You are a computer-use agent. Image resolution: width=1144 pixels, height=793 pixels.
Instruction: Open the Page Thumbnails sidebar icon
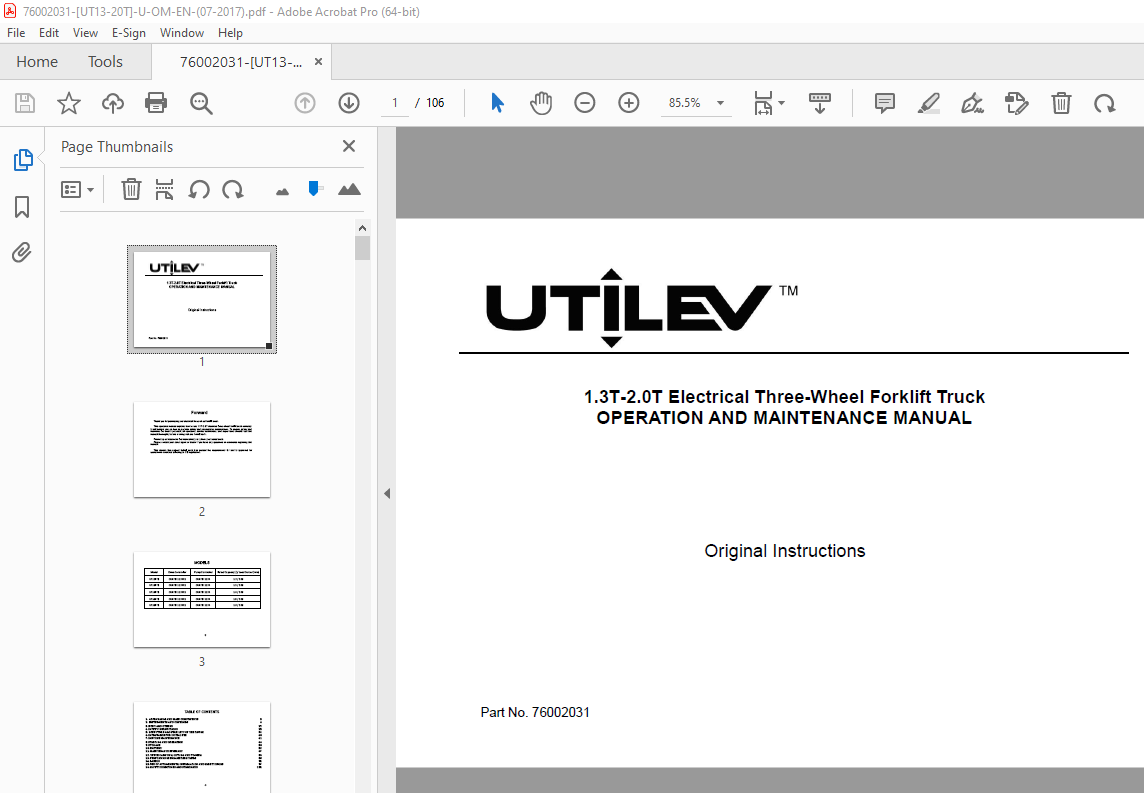tap(23, 160)
